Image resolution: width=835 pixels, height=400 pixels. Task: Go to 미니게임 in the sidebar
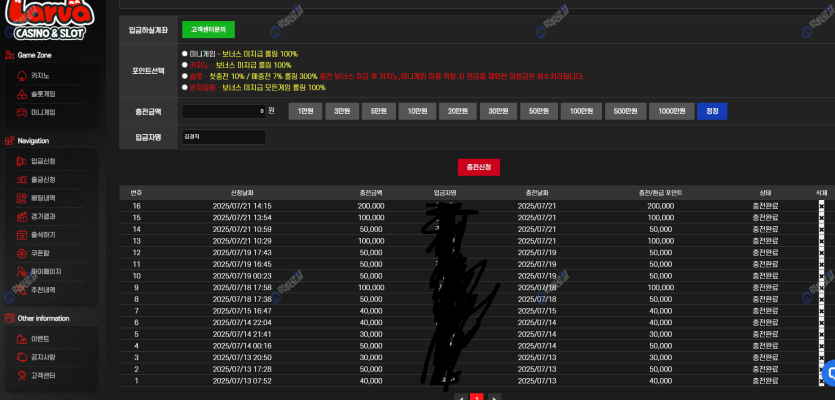43,112
